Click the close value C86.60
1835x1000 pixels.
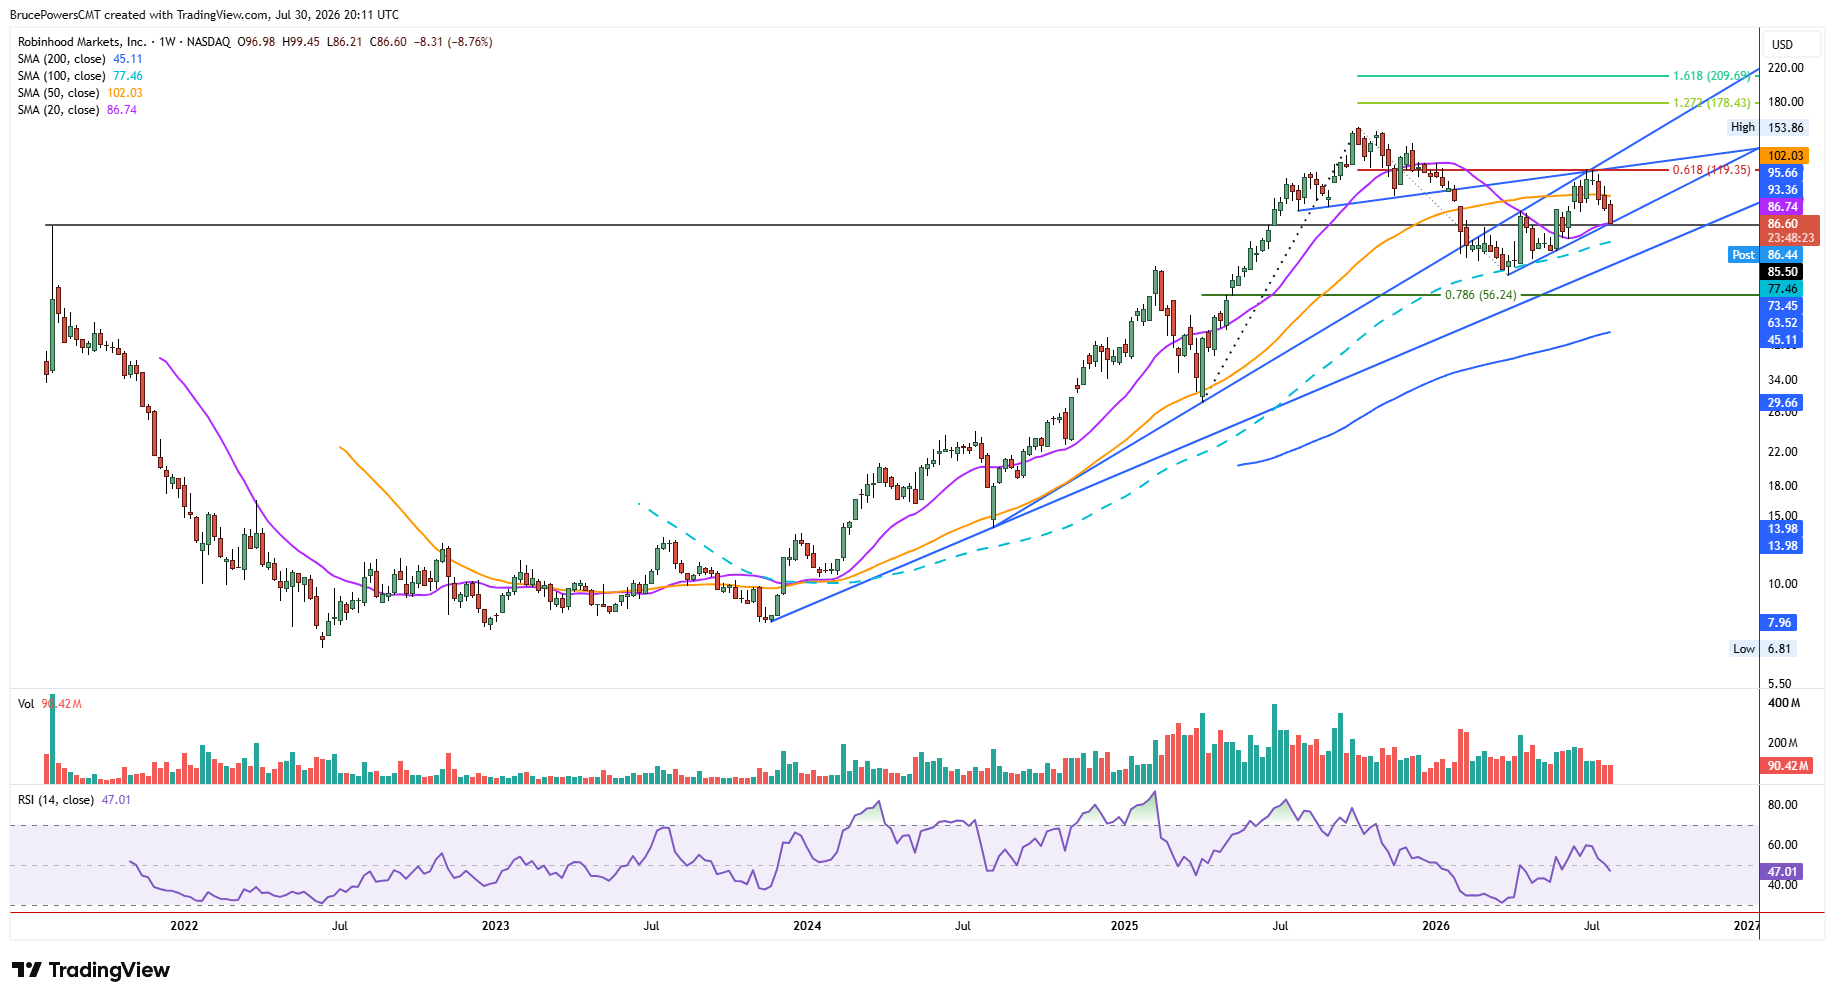pos(388,42)
